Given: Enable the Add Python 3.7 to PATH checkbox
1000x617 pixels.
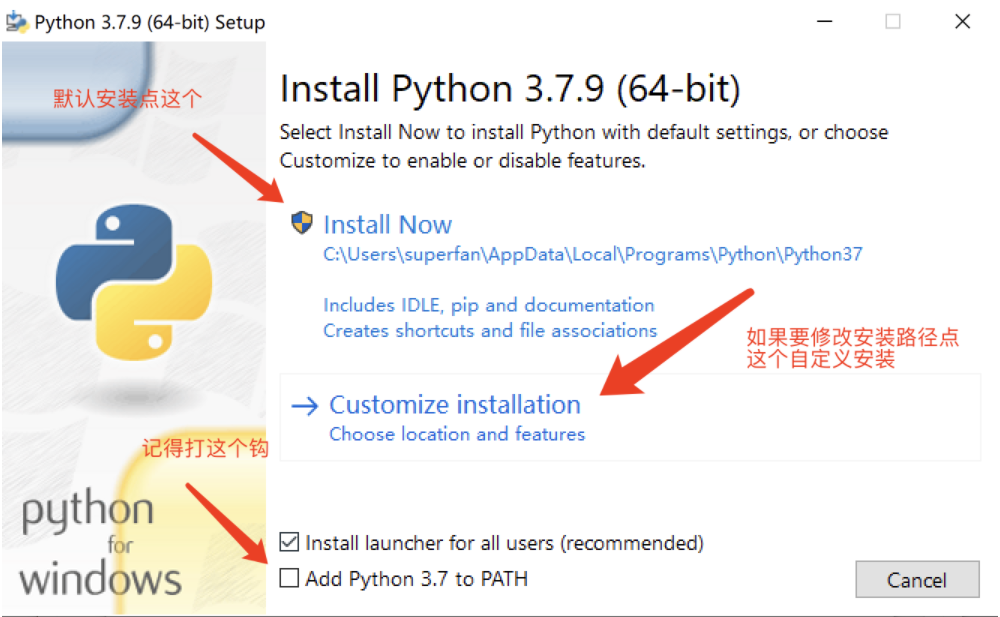Looking at the screenshot, I should pos(290,578).
